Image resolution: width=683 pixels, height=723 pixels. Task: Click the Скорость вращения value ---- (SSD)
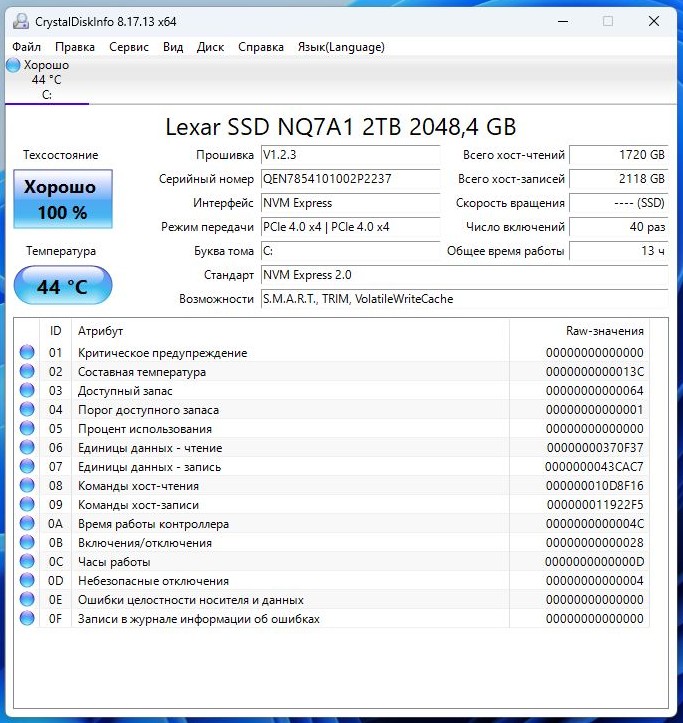click(619, 203)
